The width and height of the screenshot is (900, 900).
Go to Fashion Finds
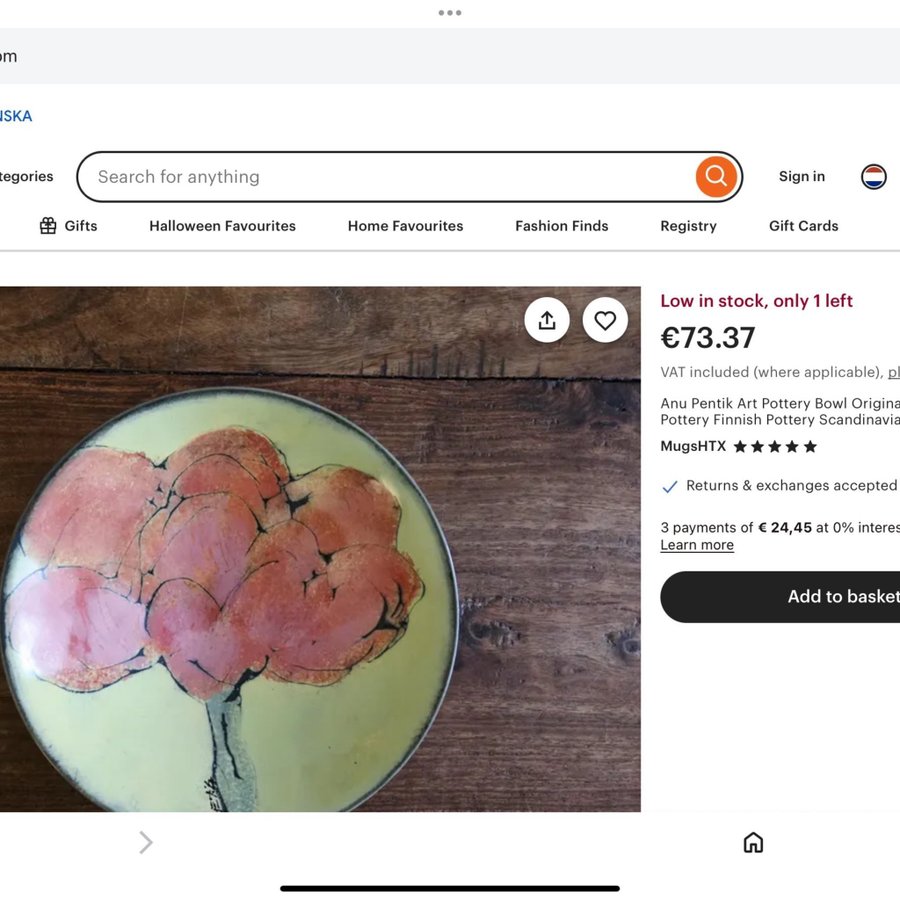click(x=561, y=226)
